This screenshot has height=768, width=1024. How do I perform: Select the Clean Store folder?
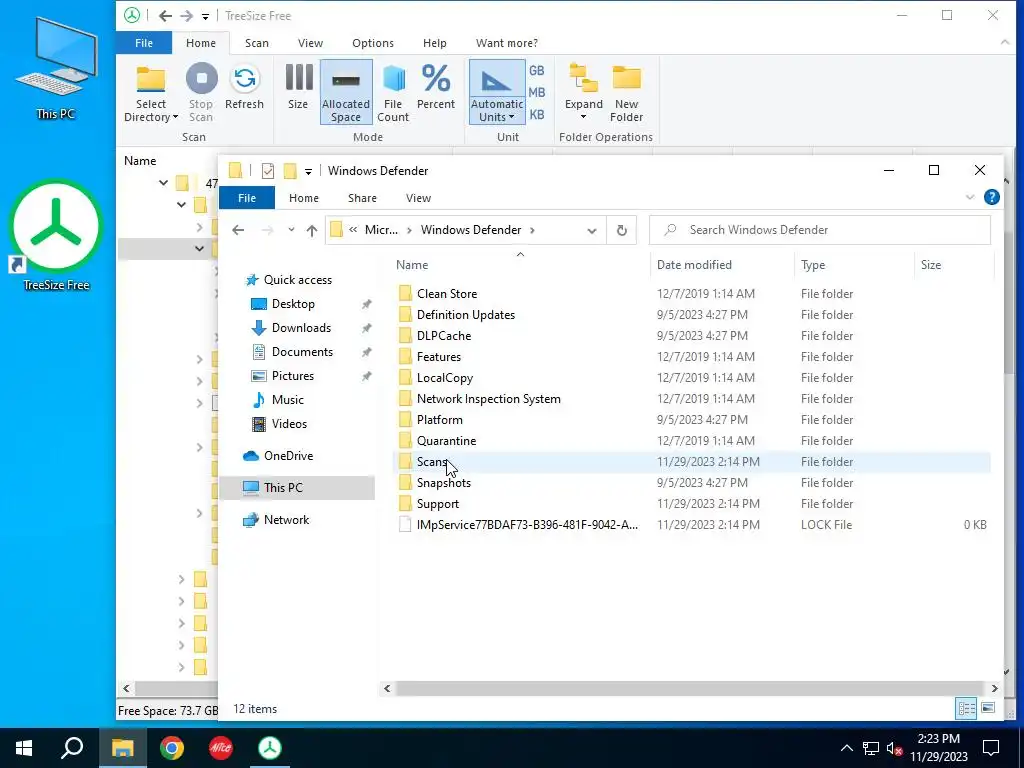(x=447, y=294)
